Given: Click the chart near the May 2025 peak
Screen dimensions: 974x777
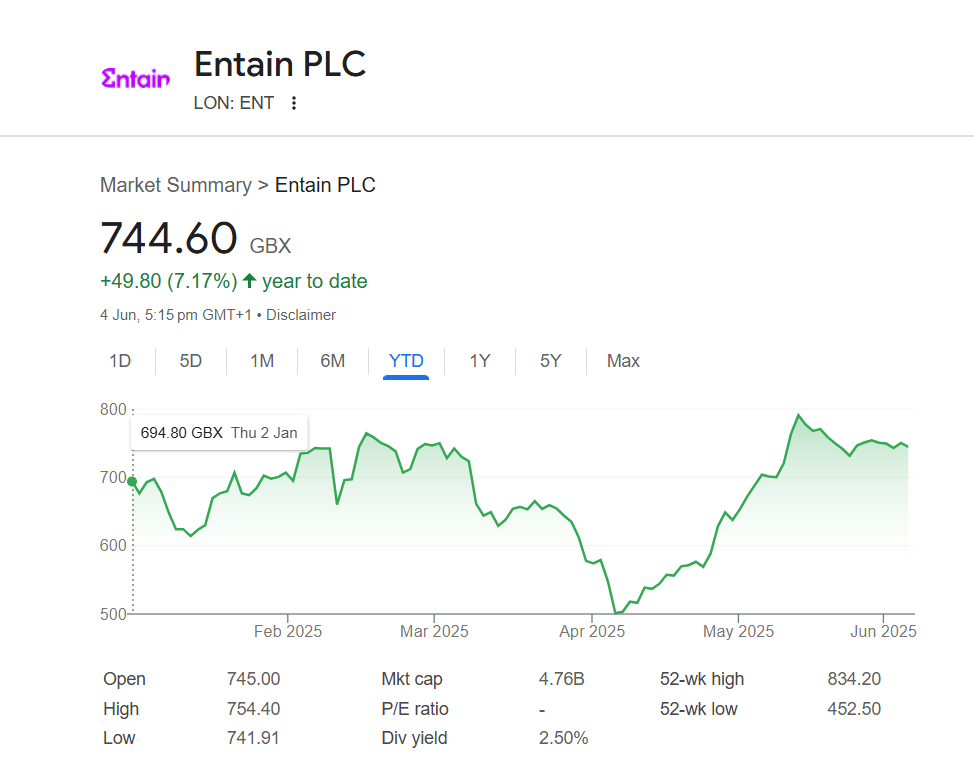Looking at the screenshot, I should (x=798, y=416).
